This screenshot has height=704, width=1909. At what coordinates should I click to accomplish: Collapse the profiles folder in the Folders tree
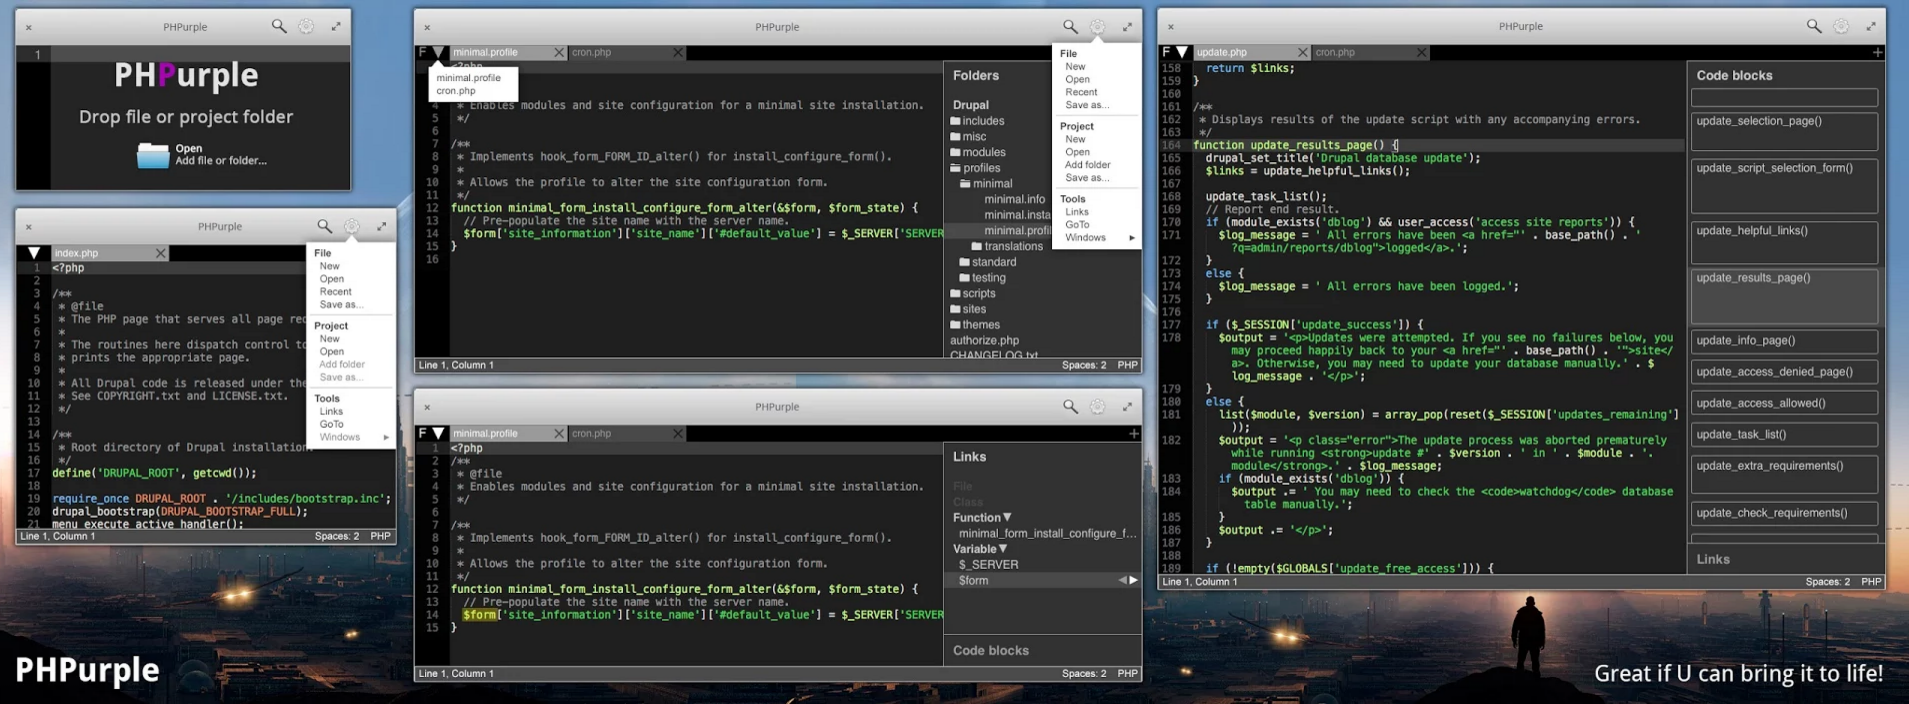point(975,168)
